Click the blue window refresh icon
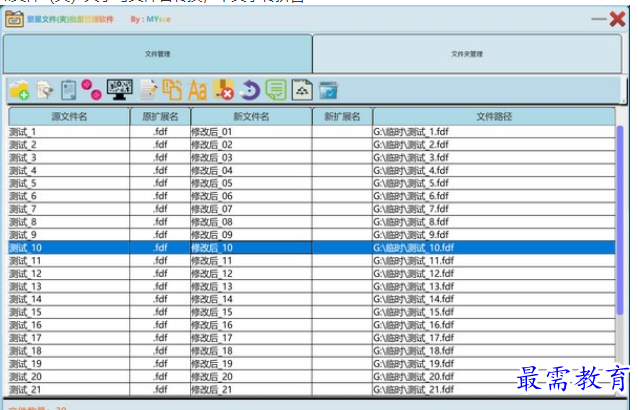638x410 pixels. click(328, 90)
